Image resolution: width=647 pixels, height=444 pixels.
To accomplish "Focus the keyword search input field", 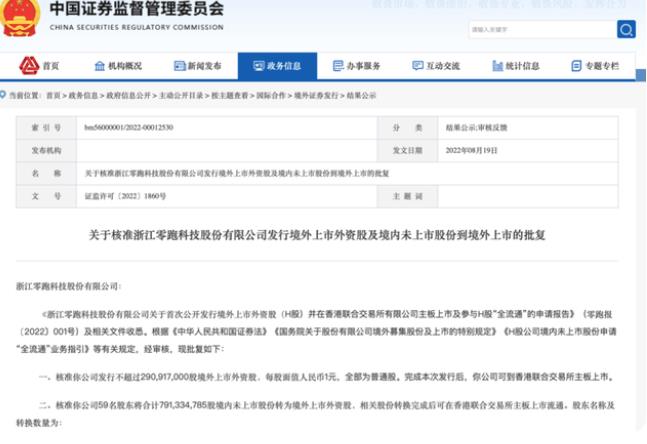I will (542, 29).
